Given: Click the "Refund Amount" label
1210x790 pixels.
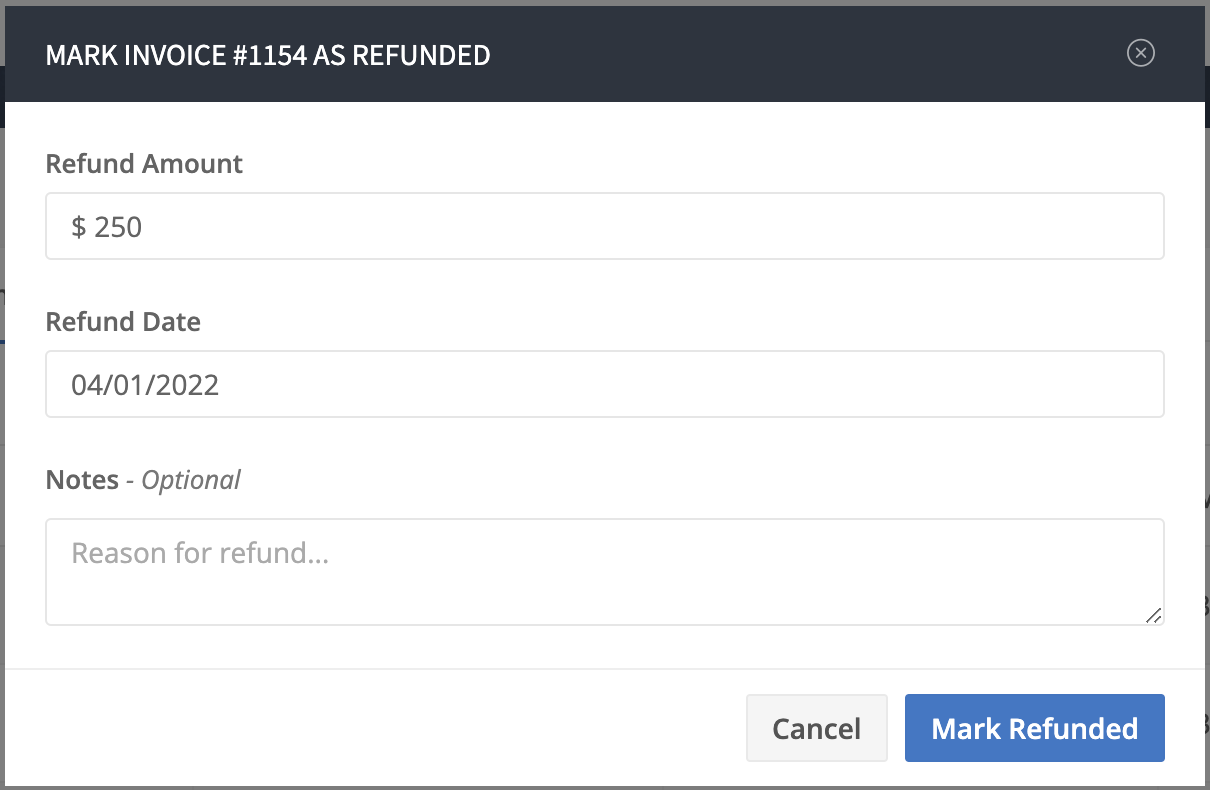Looking at the screenshot, I should pyautogui.click(x=144, y=164).
